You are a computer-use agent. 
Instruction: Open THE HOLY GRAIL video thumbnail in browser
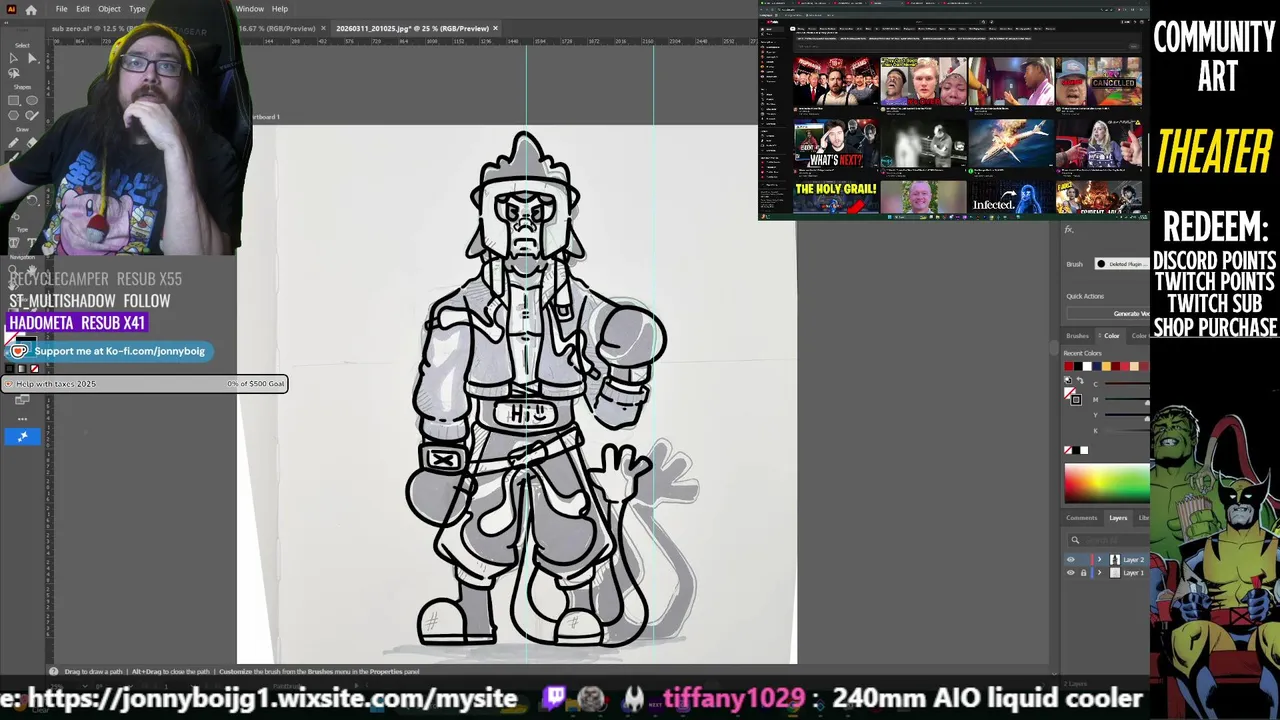(x=836, y=197)
